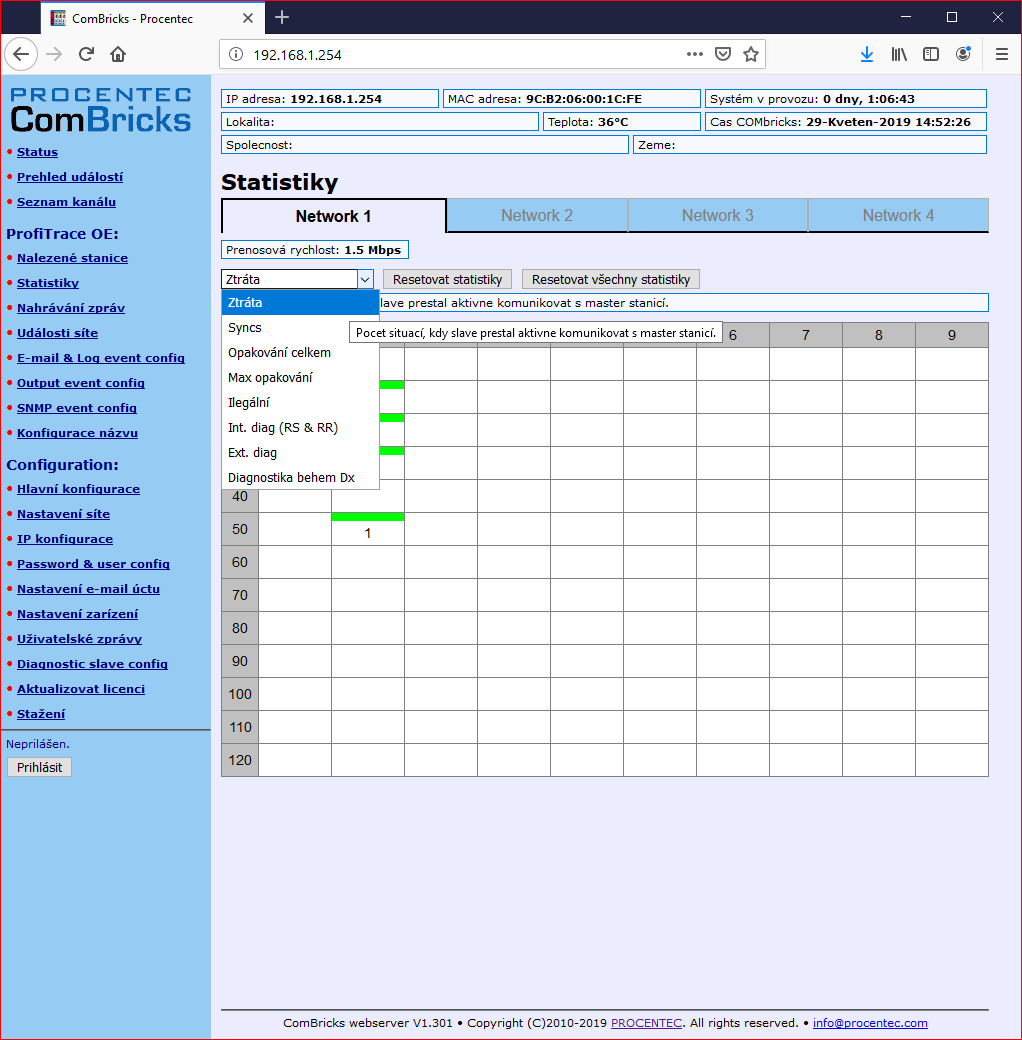
Task: Select Syncs from the dropdown list
Action: pos(300,328)
